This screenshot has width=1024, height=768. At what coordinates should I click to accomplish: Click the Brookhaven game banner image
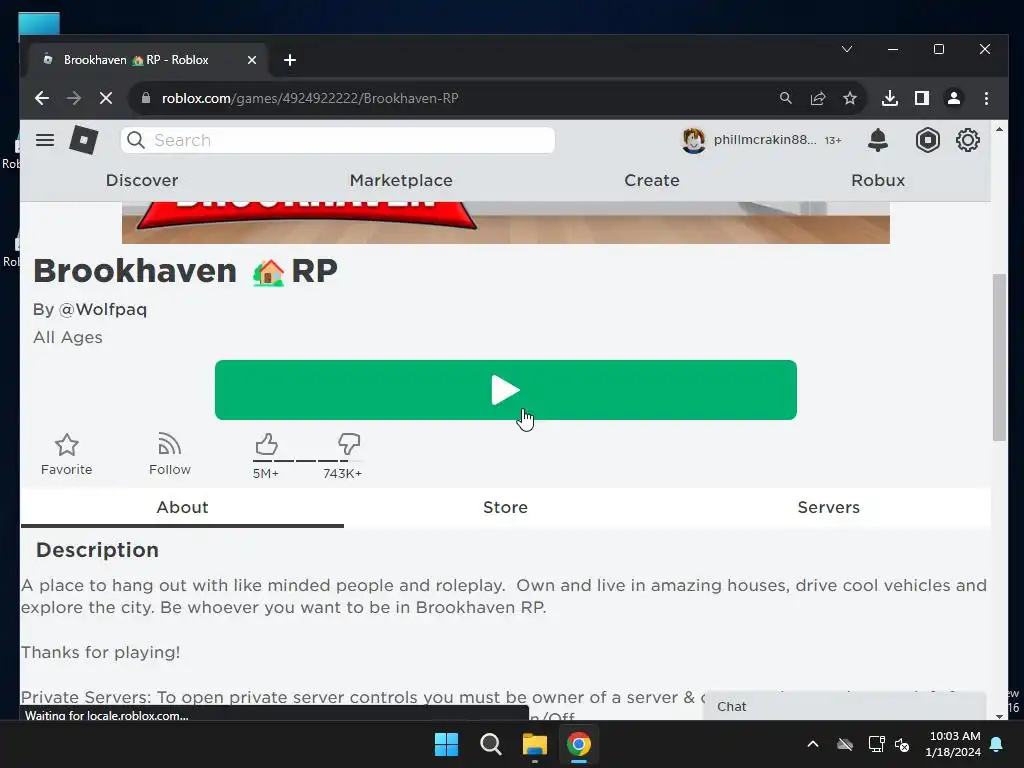point(505,223)
